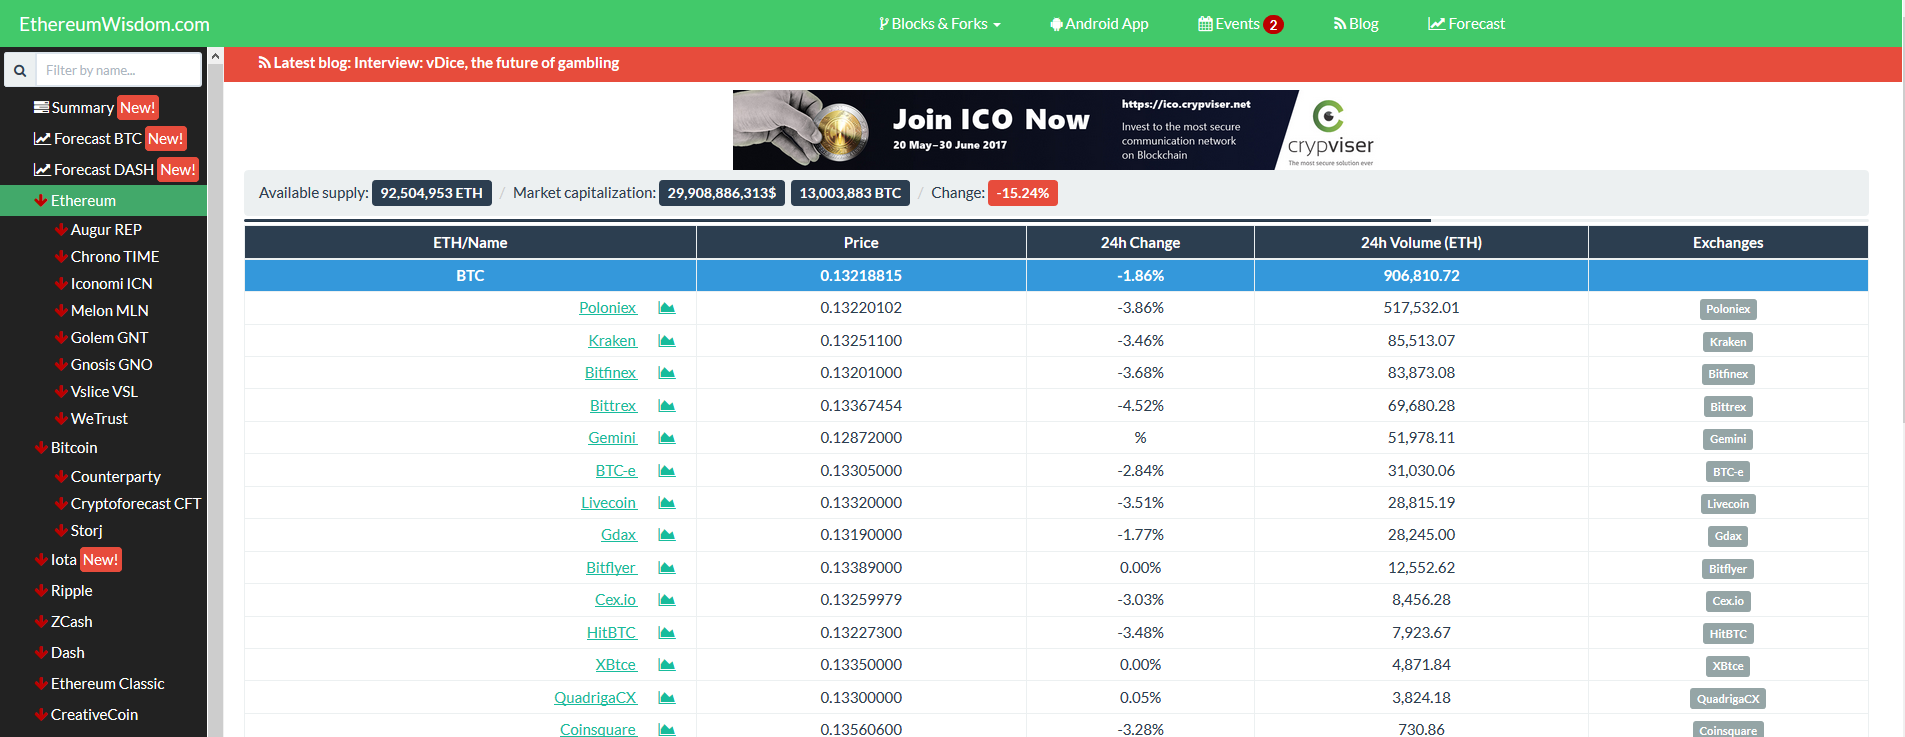Click the chart icon beside Forecast DASH
Screen dimensions: 1905x737
42,169
